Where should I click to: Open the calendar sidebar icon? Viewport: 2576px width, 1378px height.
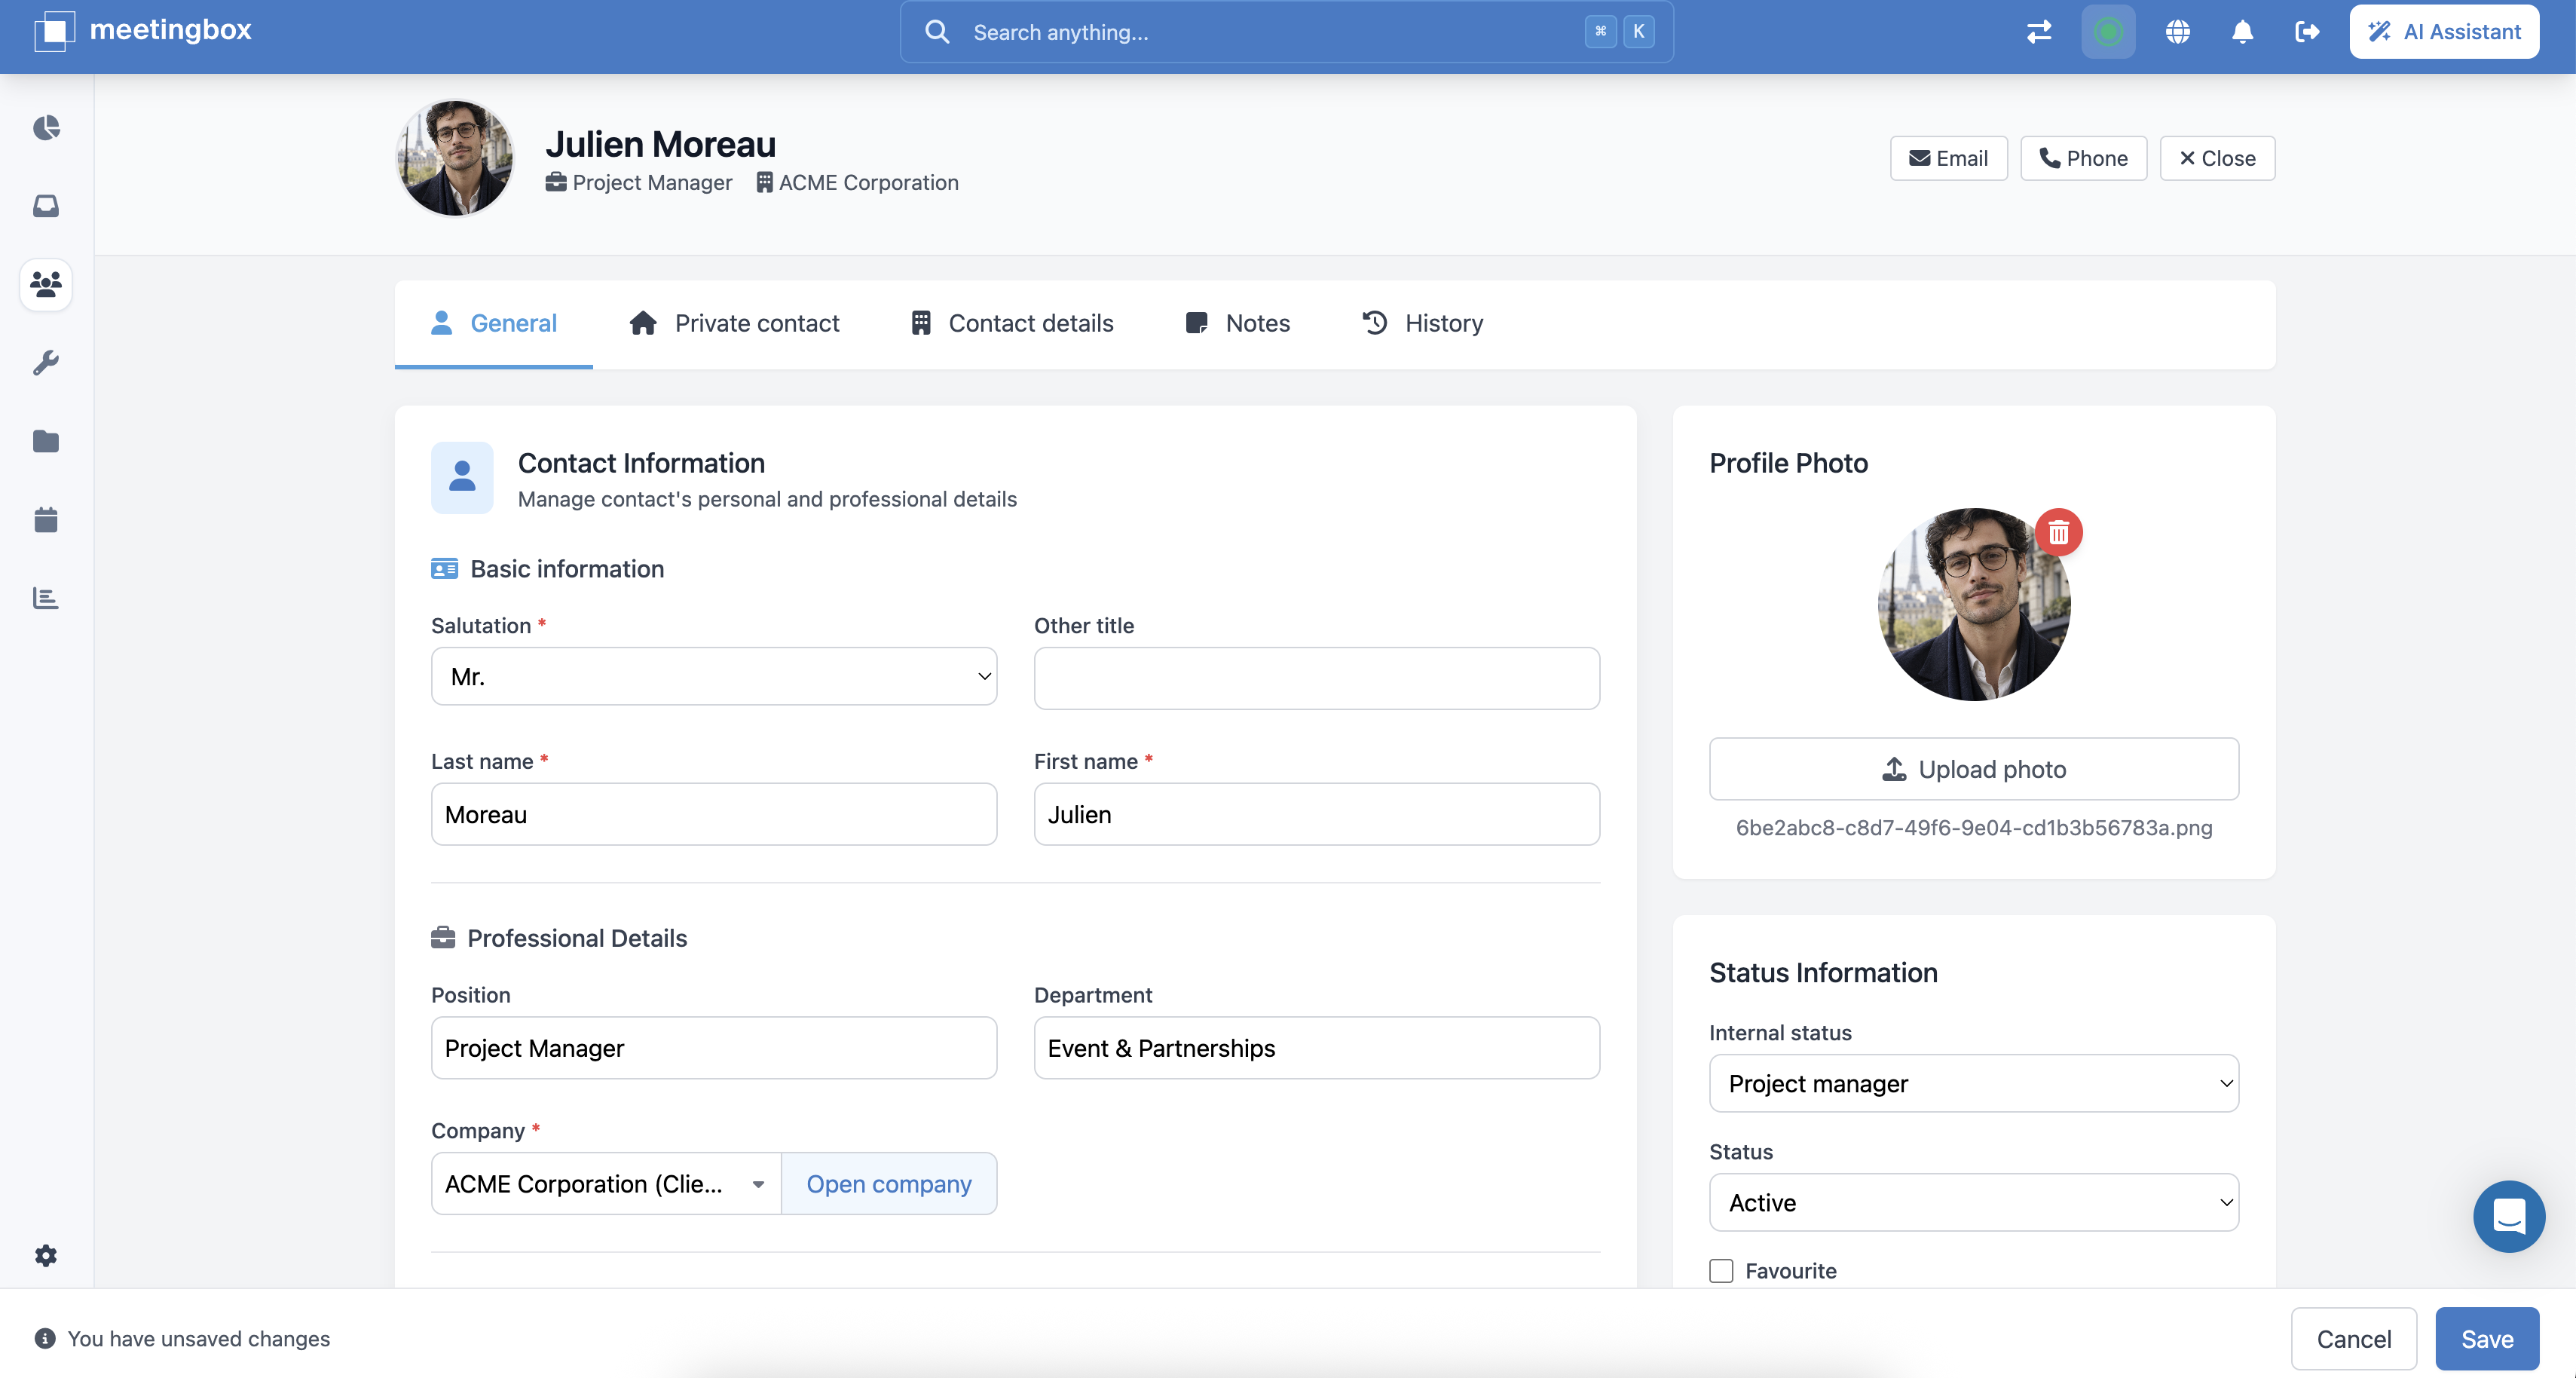(46, 519)
